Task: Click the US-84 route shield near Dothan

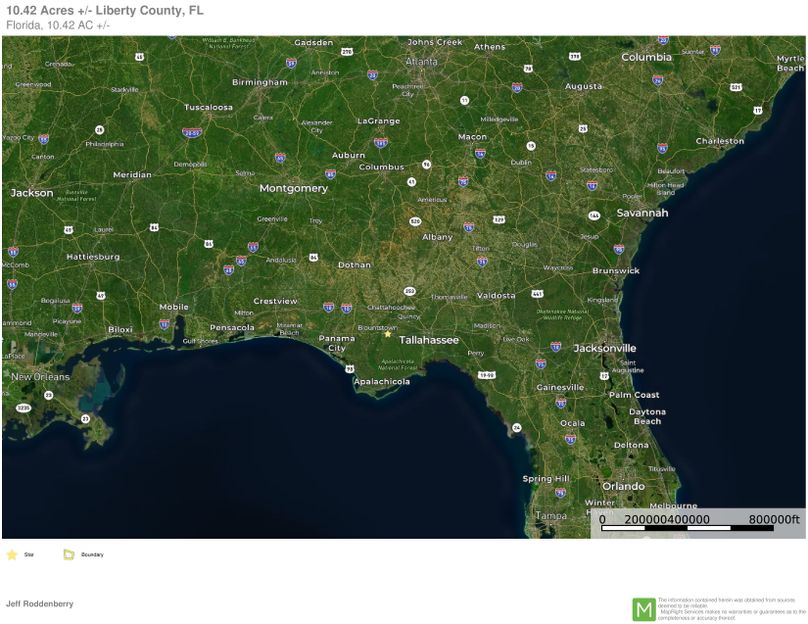Action: point(313,257)
